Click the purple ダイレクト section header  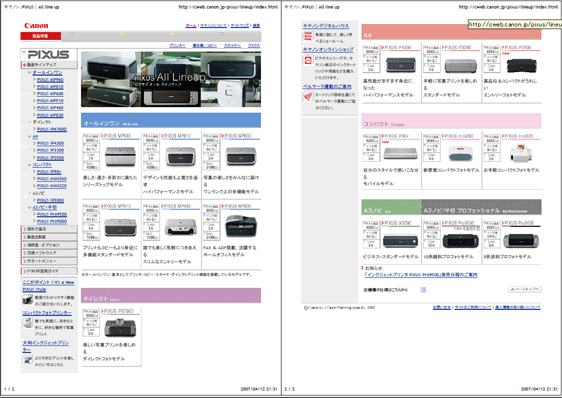tap(171, 295)
